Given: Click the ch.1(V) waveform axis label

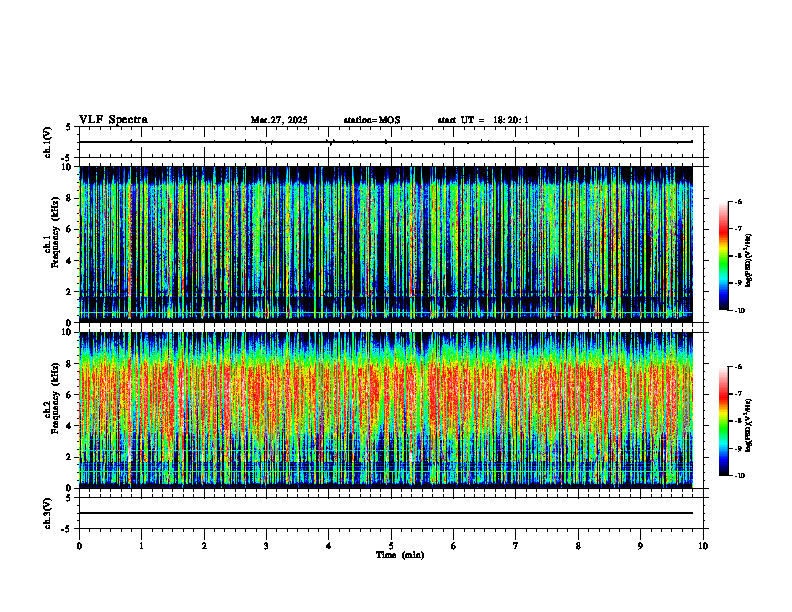Looking at the screenshot, I should pos(47,142).
